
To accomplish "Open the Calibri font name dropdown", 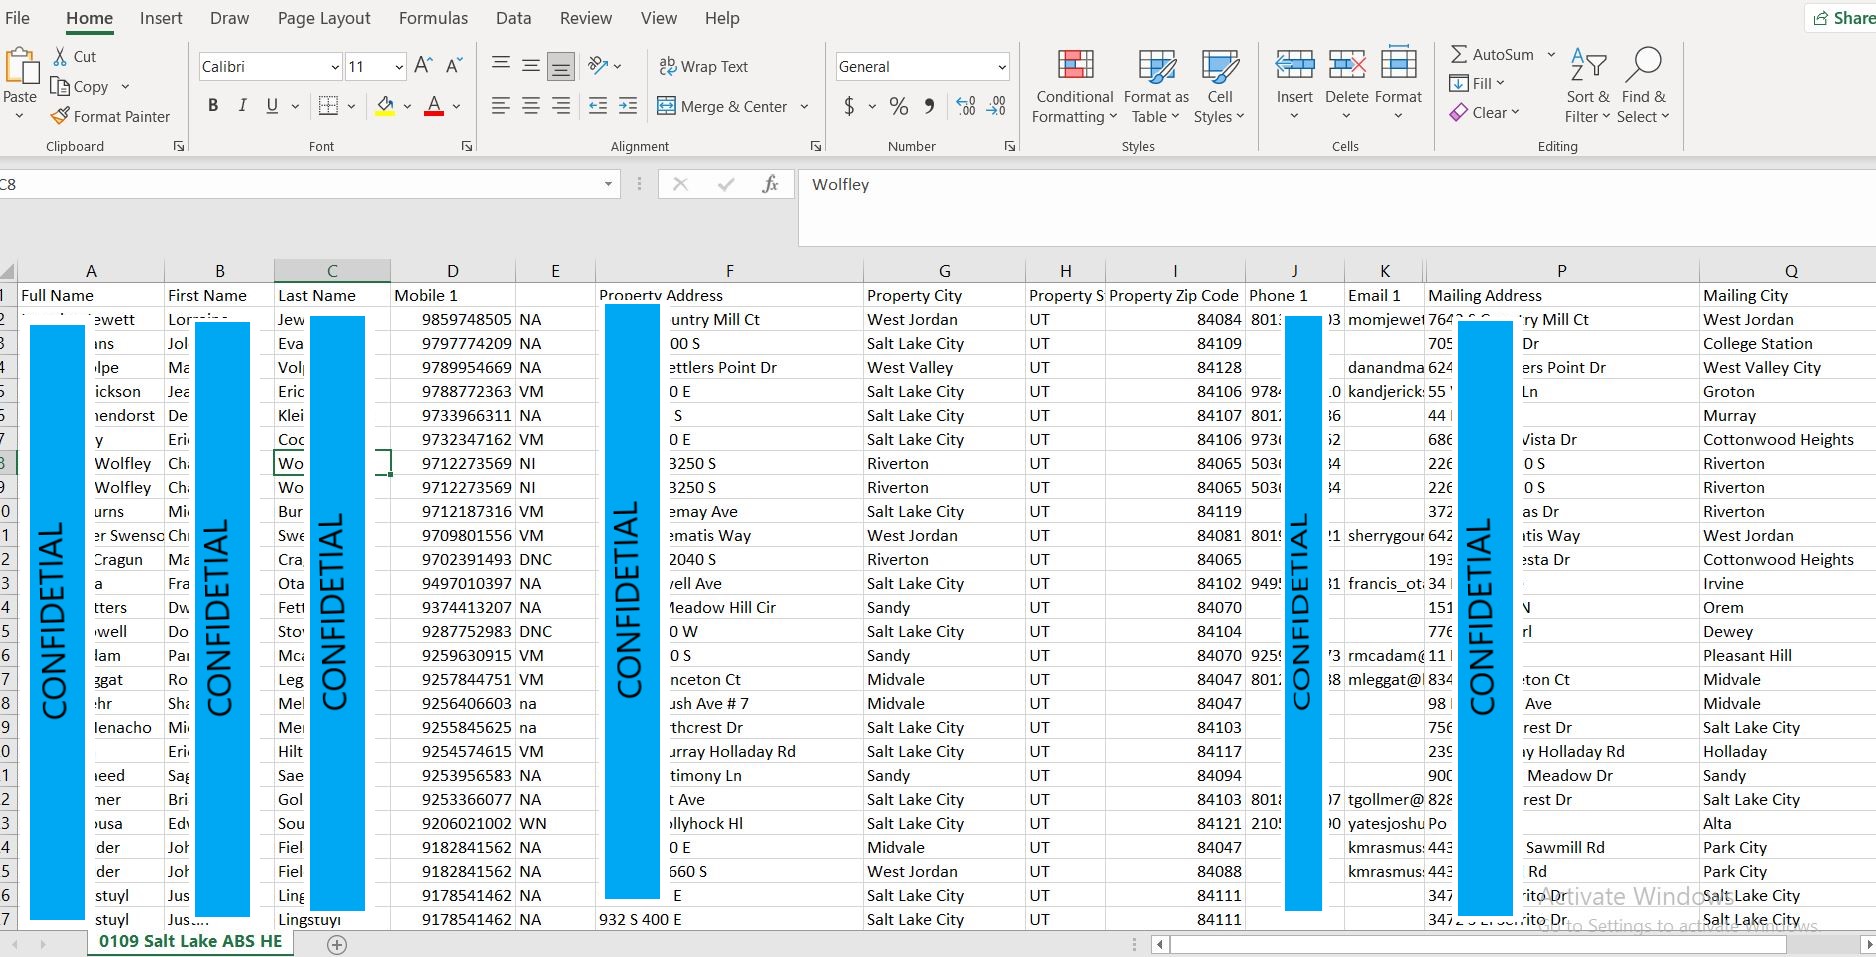I will [335, 67].
